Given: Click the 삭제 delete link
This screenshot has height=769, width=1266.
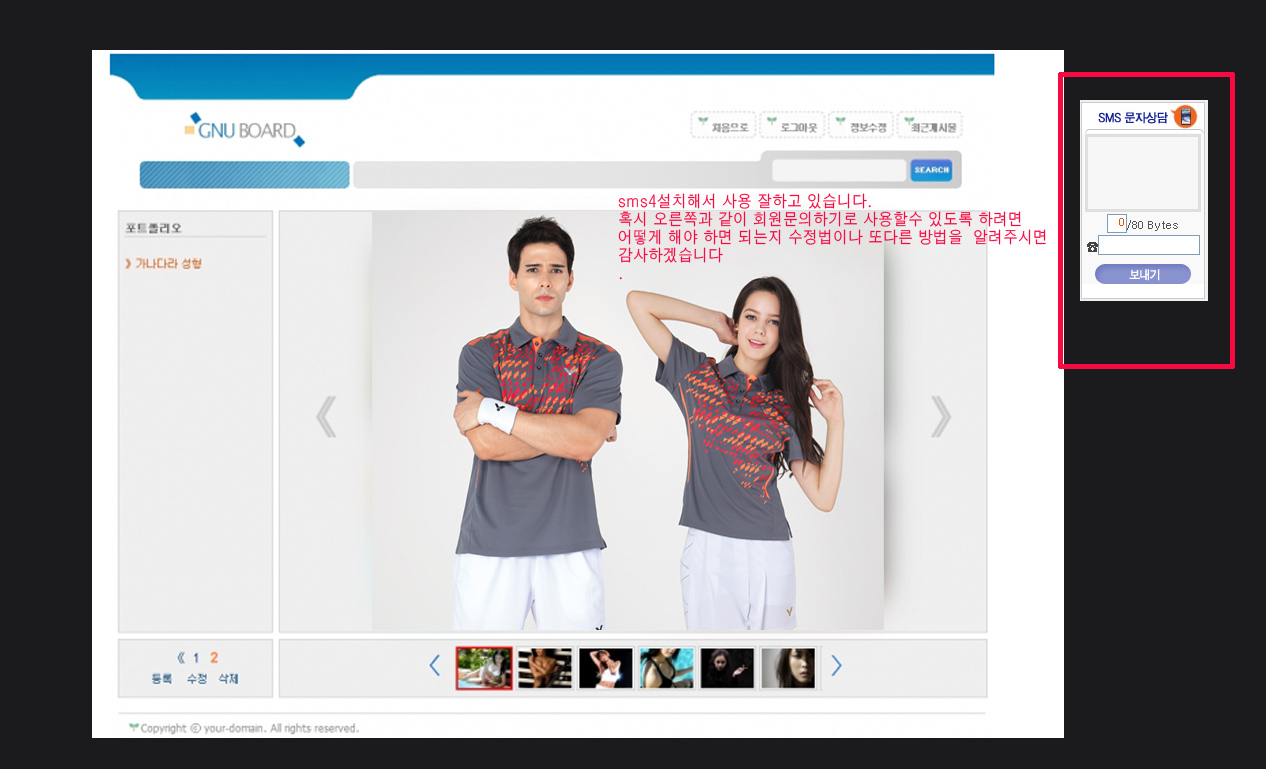Looking at the screenshot, I should point(229,679).
